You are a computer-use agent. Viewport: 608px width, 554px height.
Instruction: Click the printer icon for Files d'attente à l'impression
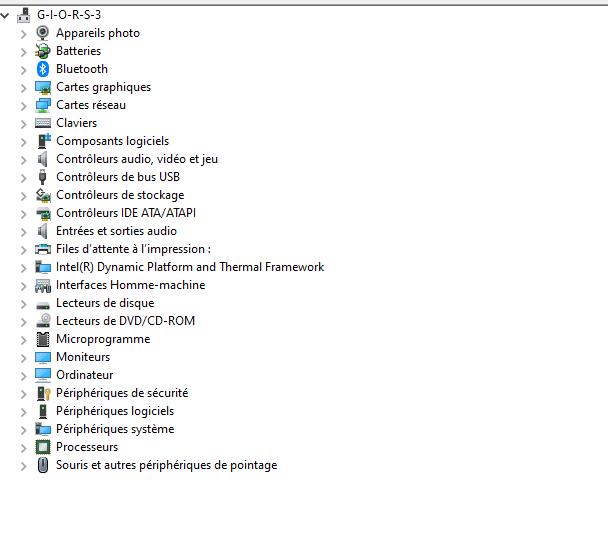(x=43, y=249)
